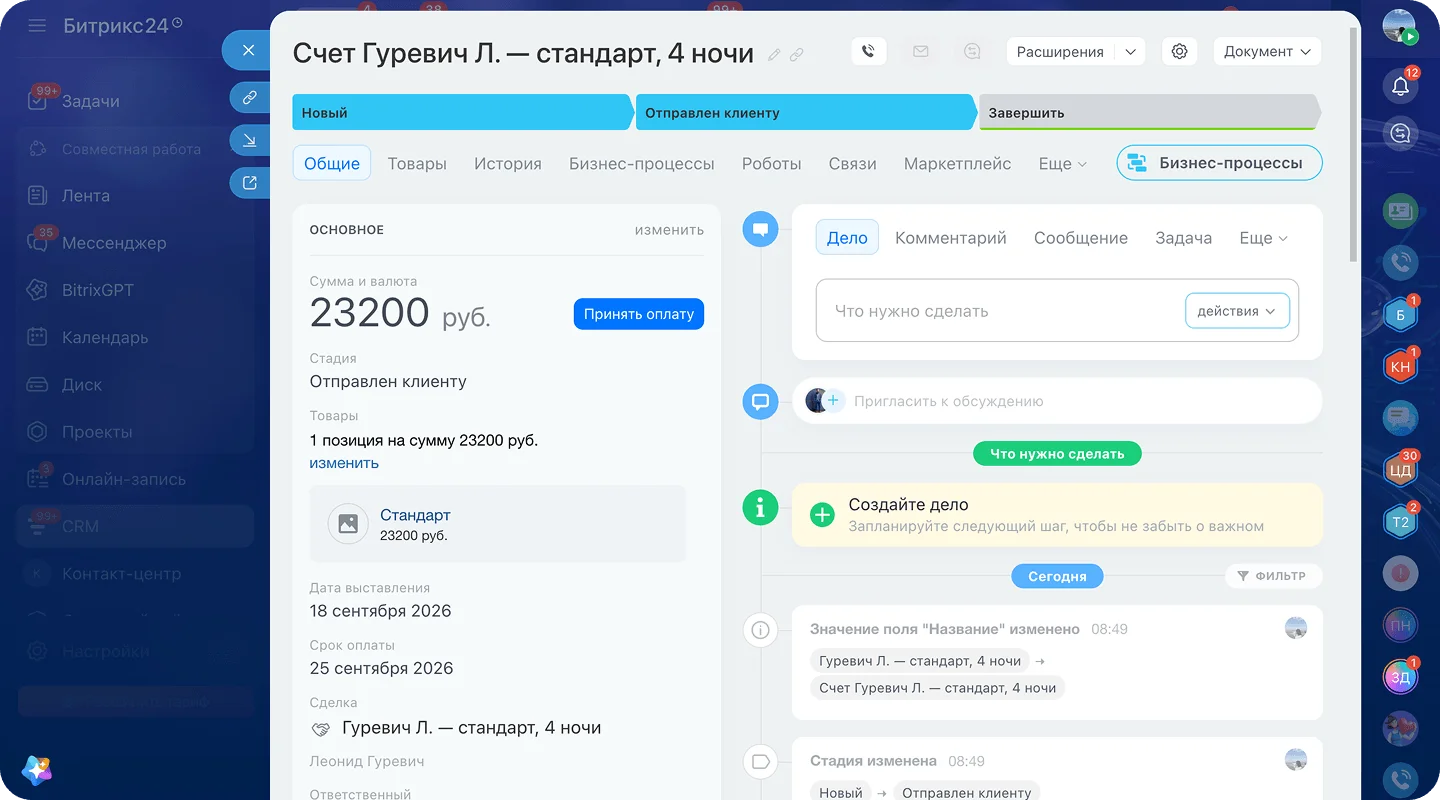The height and width of the screenshot is (800, 1440).
Task: Open the Гуревич Л. deal link
Action: click(471, 728)
